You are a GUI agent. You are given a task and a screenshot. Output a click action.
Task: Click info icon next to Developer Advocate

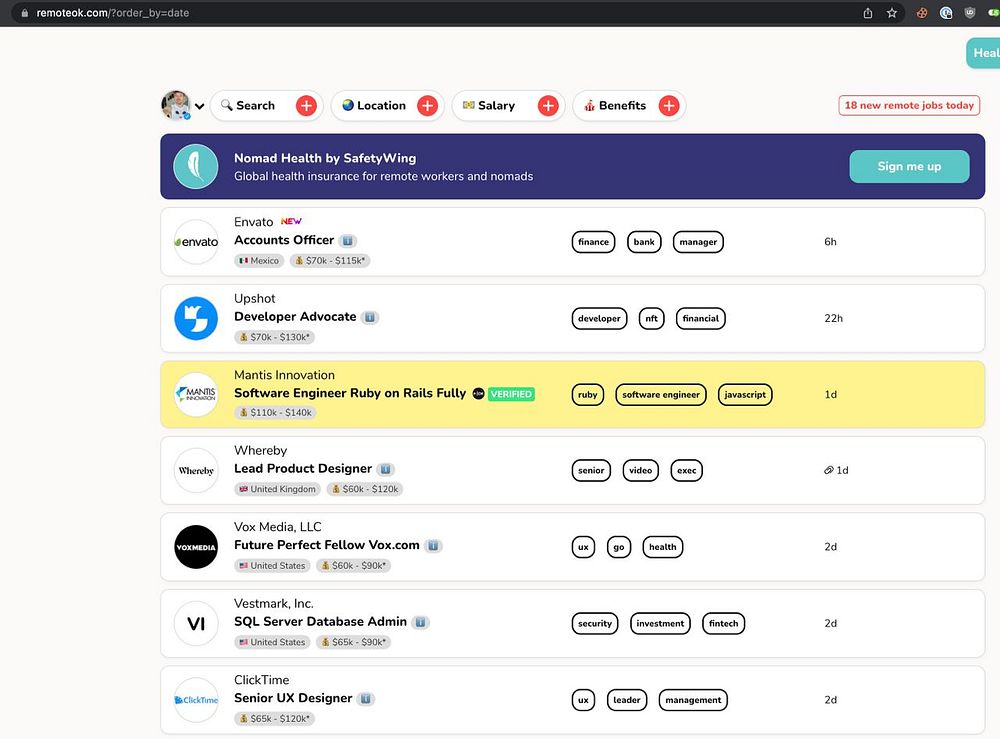(x=370, y=318)
